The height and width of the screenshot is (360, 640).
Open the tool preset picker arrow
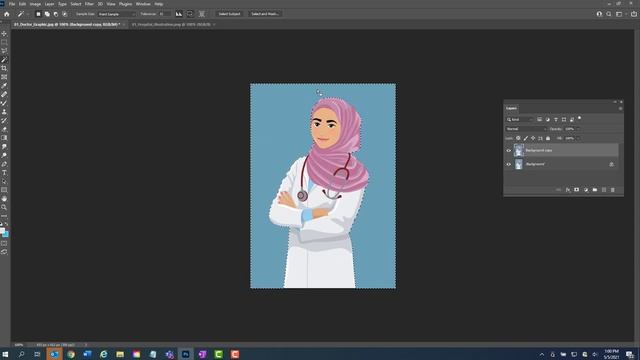pos(27,14)
